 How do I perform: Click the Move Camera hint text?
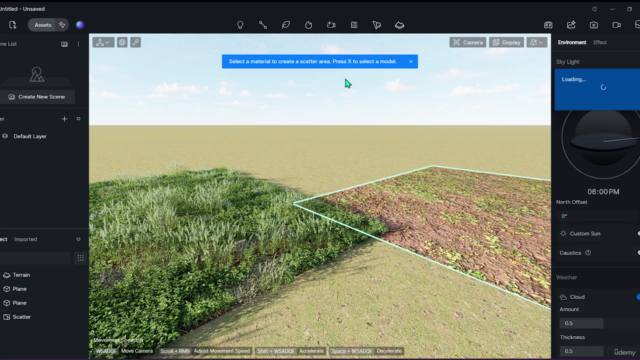coord(137,351)
